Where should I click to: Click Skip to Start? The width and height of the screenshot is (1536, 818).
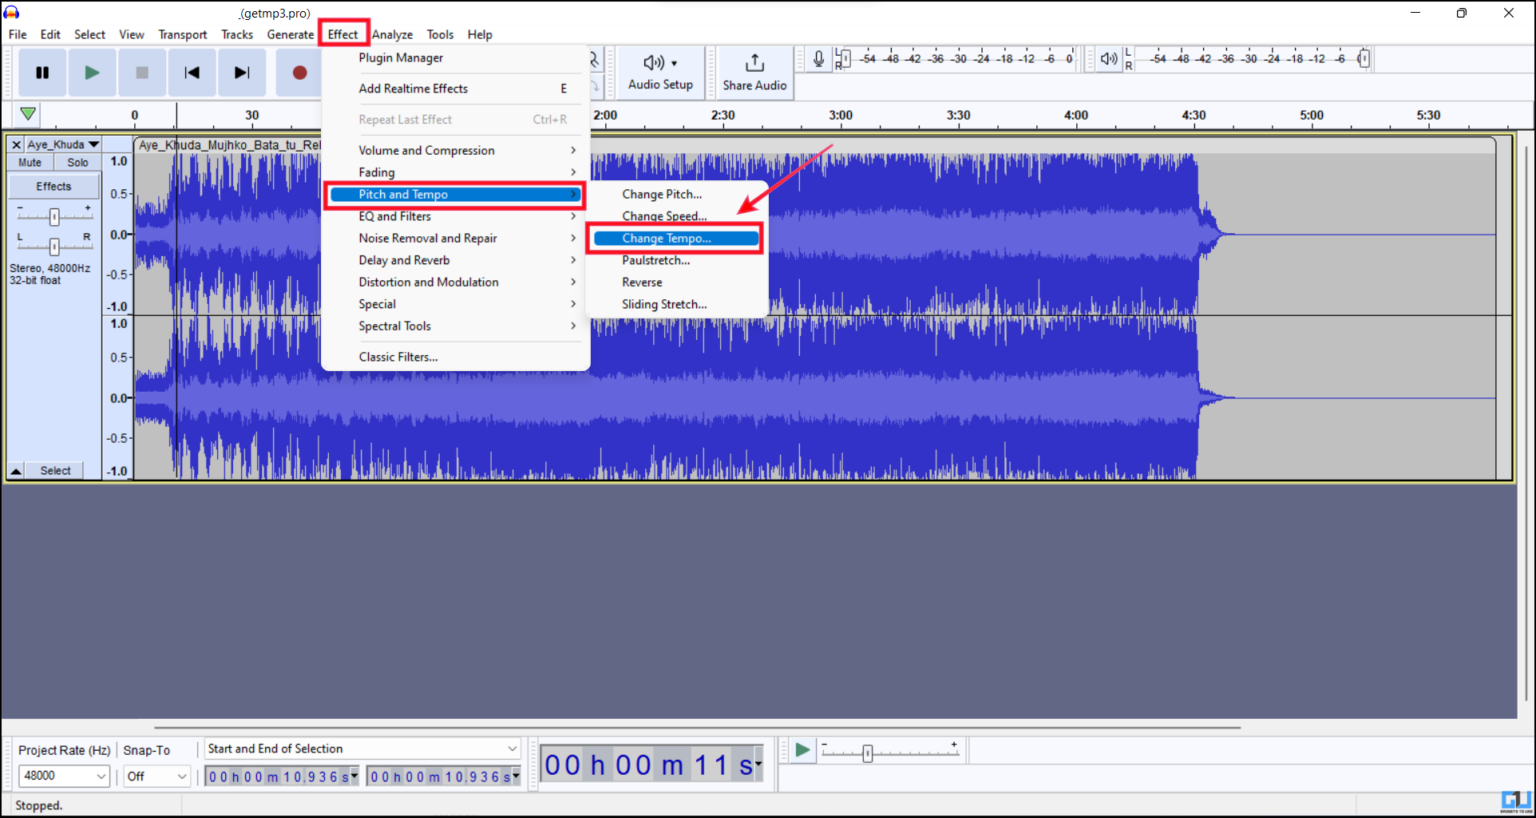(192, 72)
